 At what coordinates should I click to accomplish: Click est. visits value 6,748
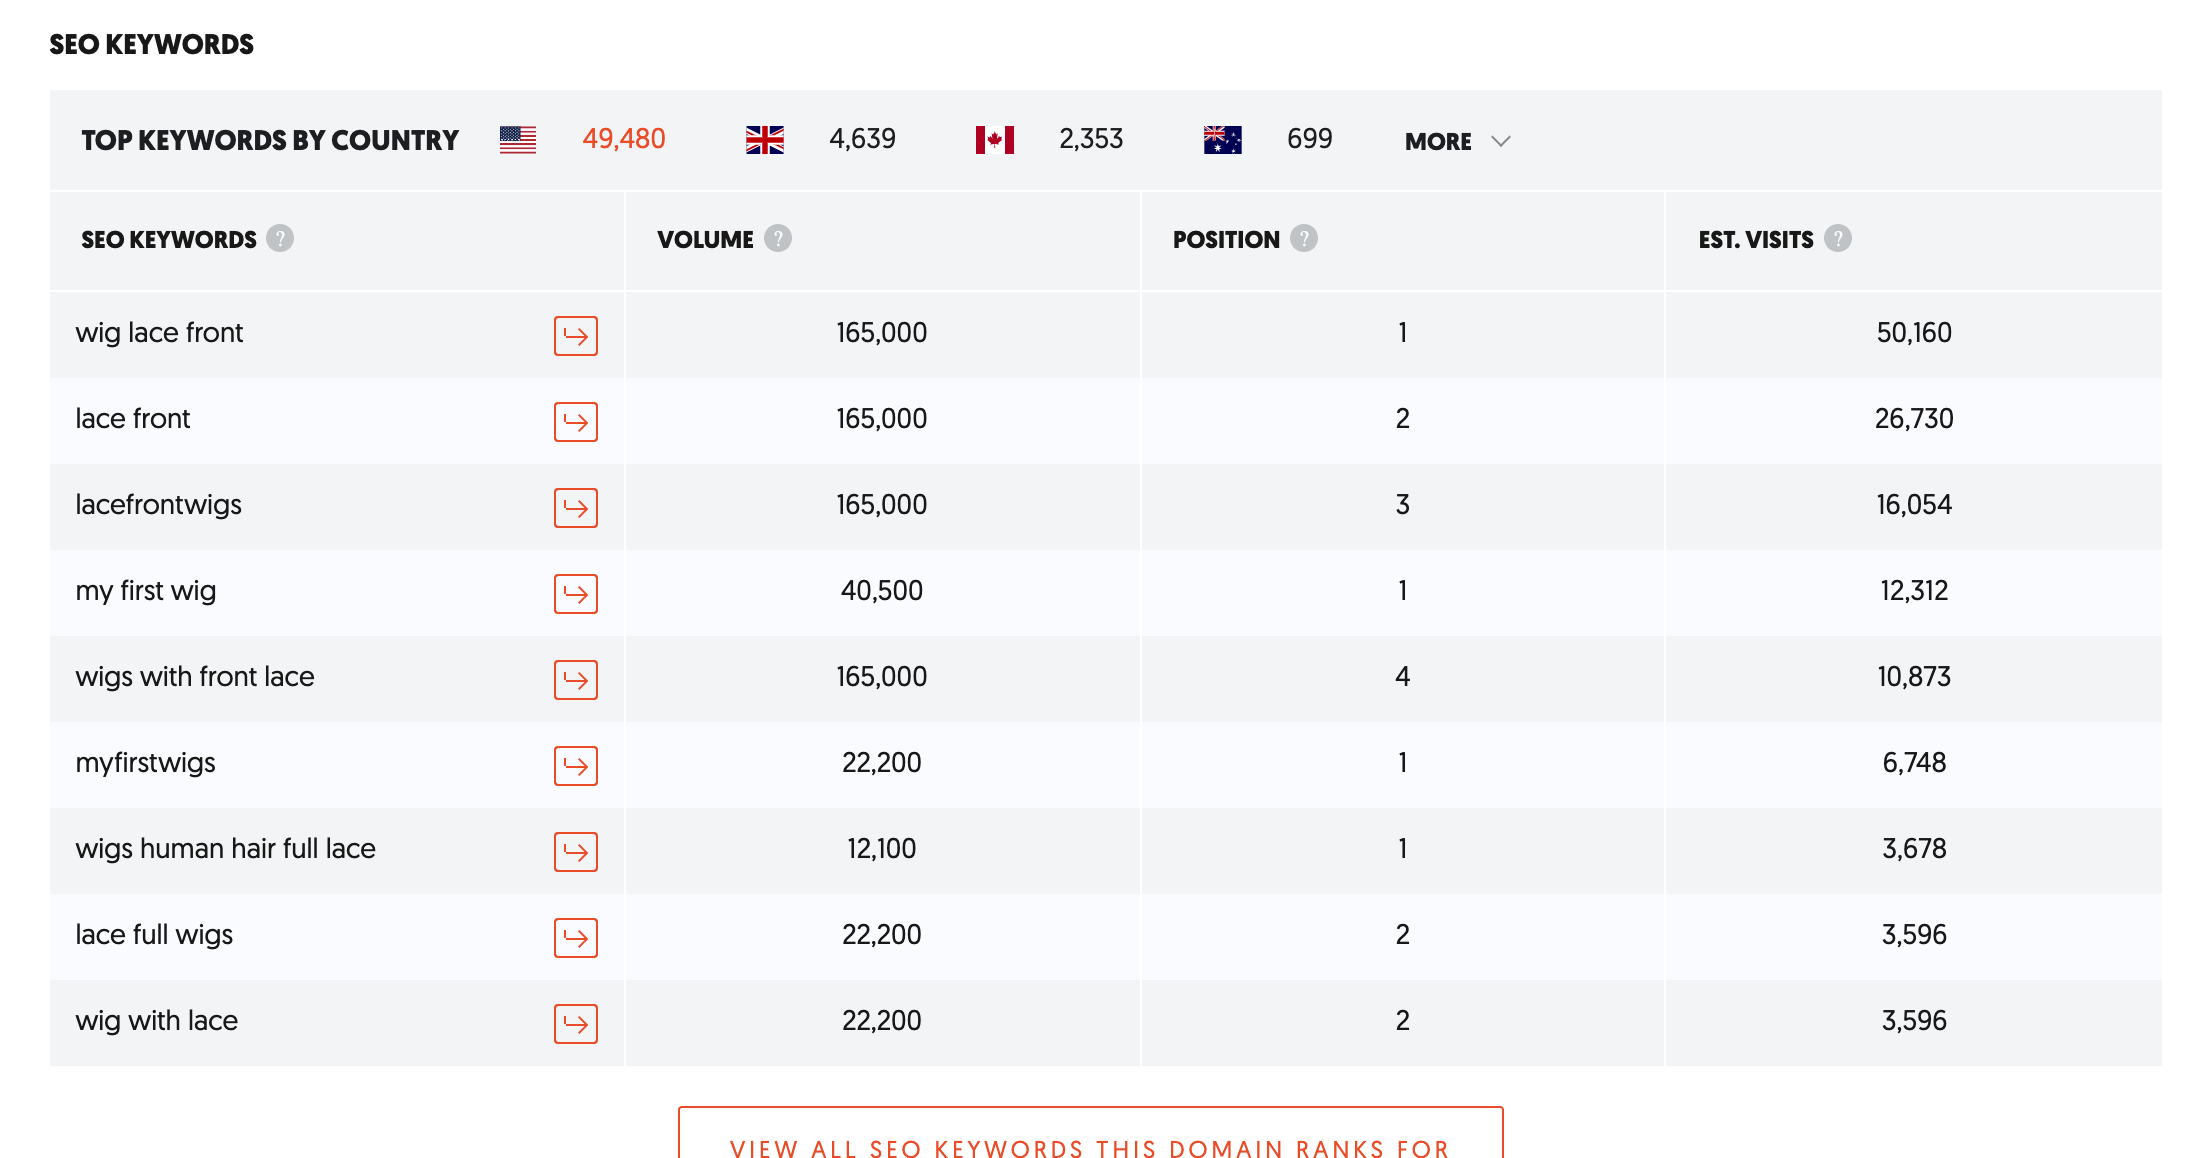click(1914, 763)
